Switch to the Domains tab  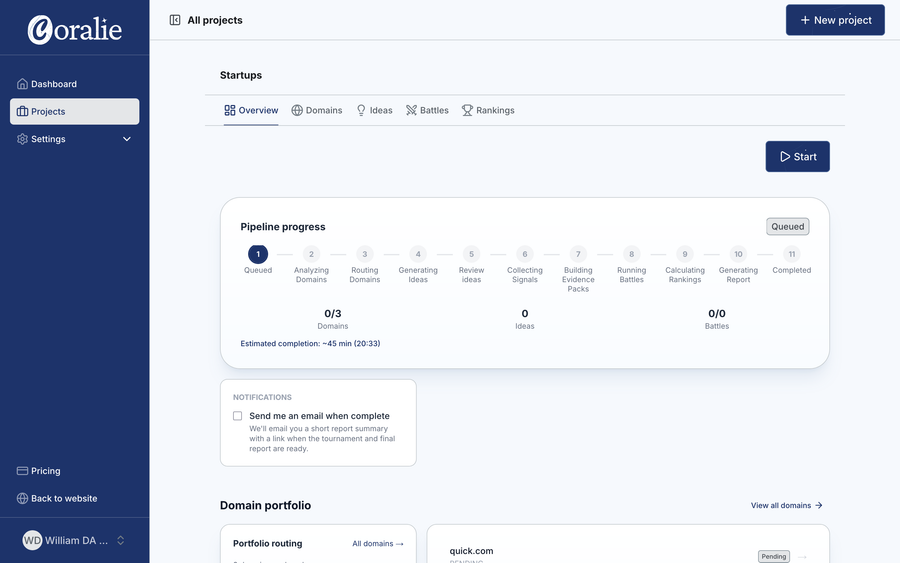317,110
